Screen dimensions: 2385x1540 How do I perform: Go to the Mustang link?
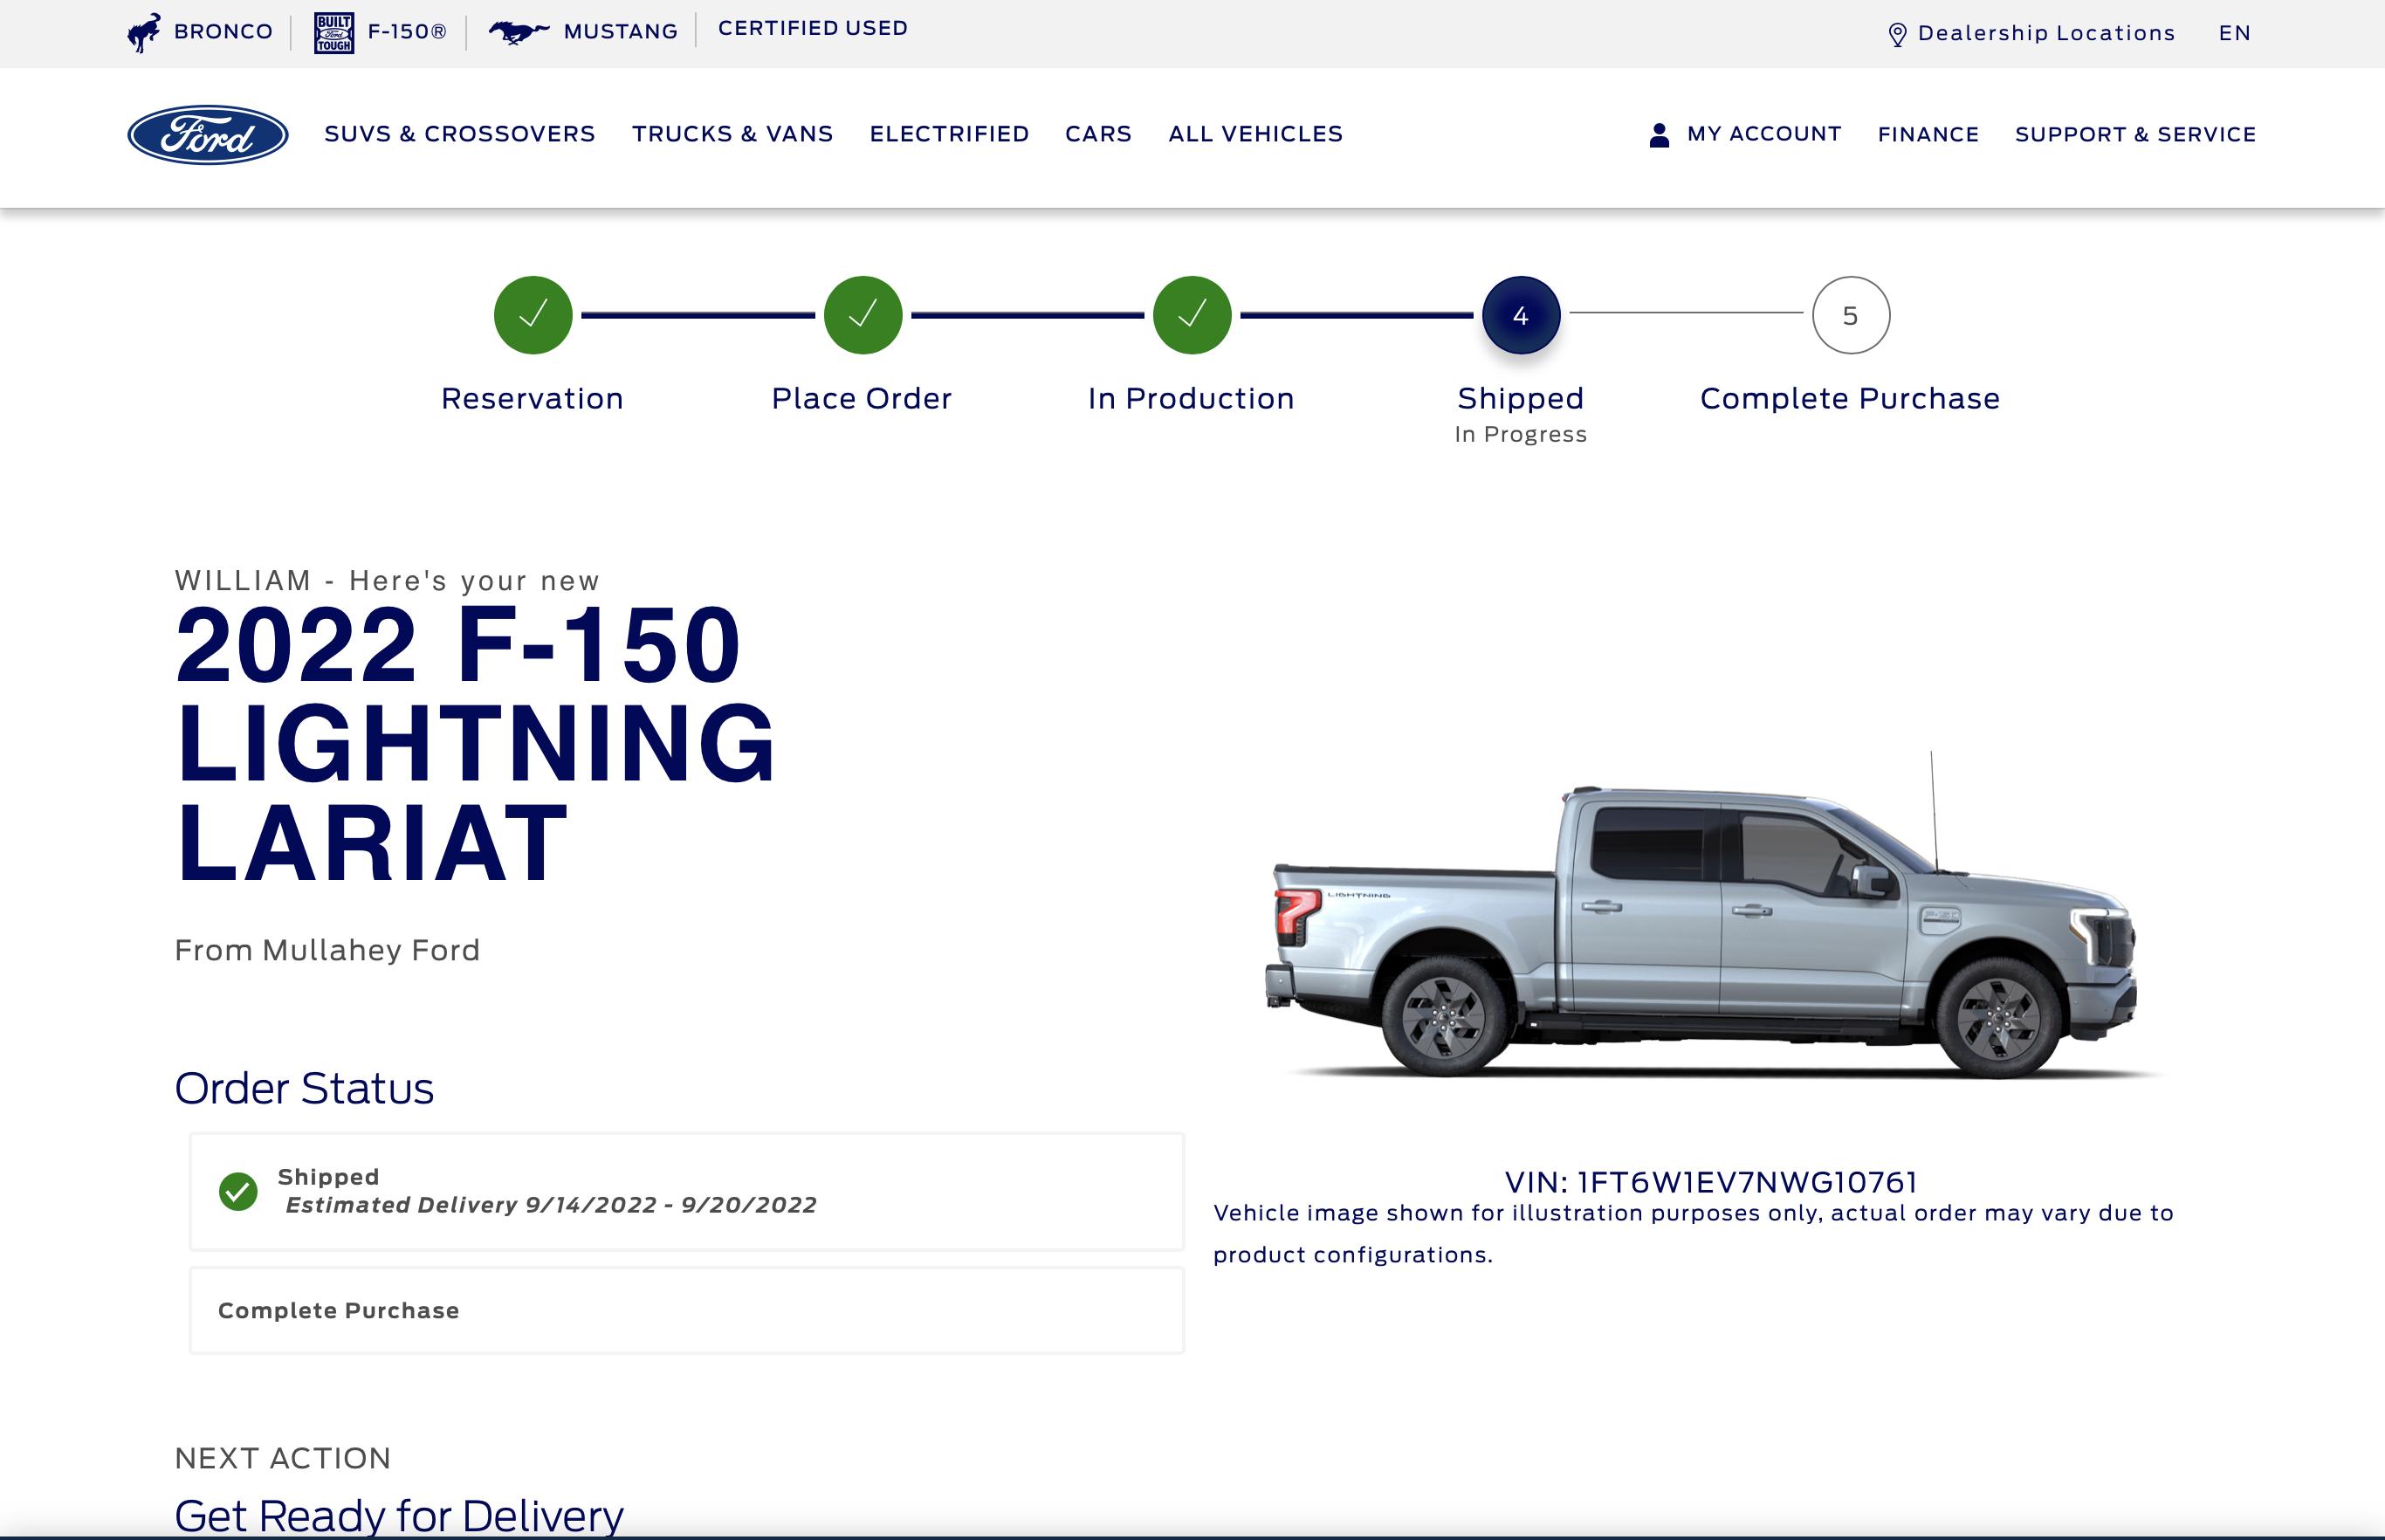pyautogui.click(x=620, y=32)
